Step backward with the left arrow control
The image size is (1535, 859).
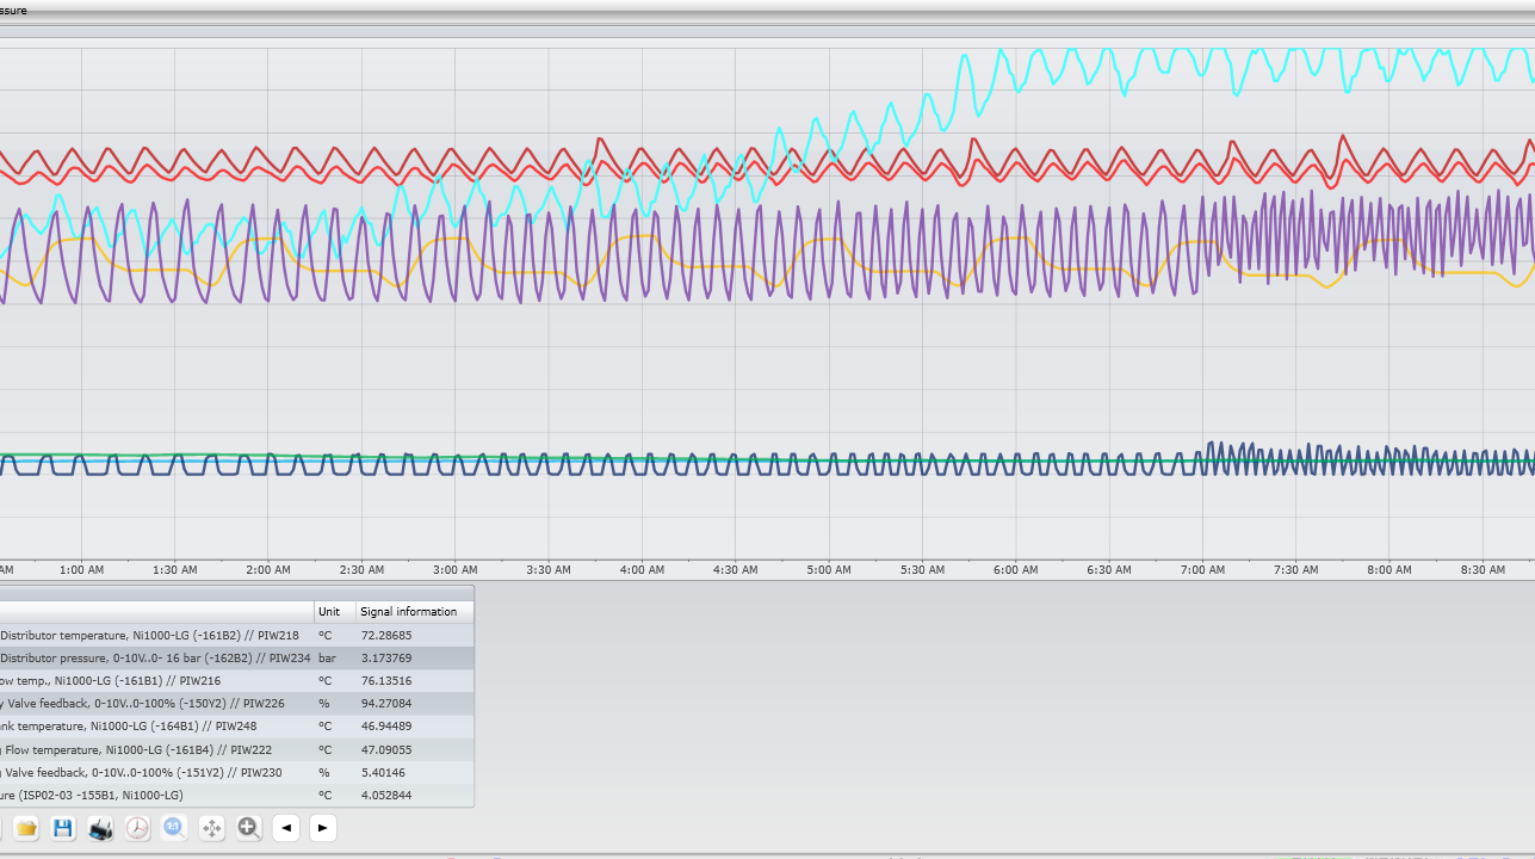(285, 828)
